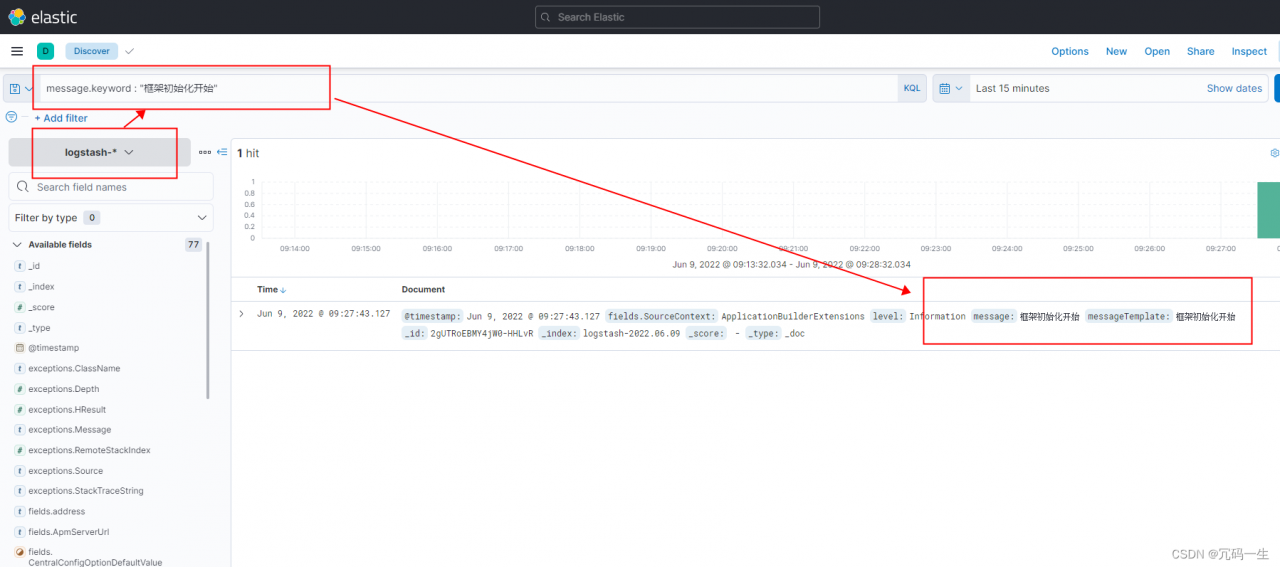Image resolution: width=1280 pixels, height=567 pixels.
Task: Click the logstash-2022.06.09 index value
Action: (631, 333)
